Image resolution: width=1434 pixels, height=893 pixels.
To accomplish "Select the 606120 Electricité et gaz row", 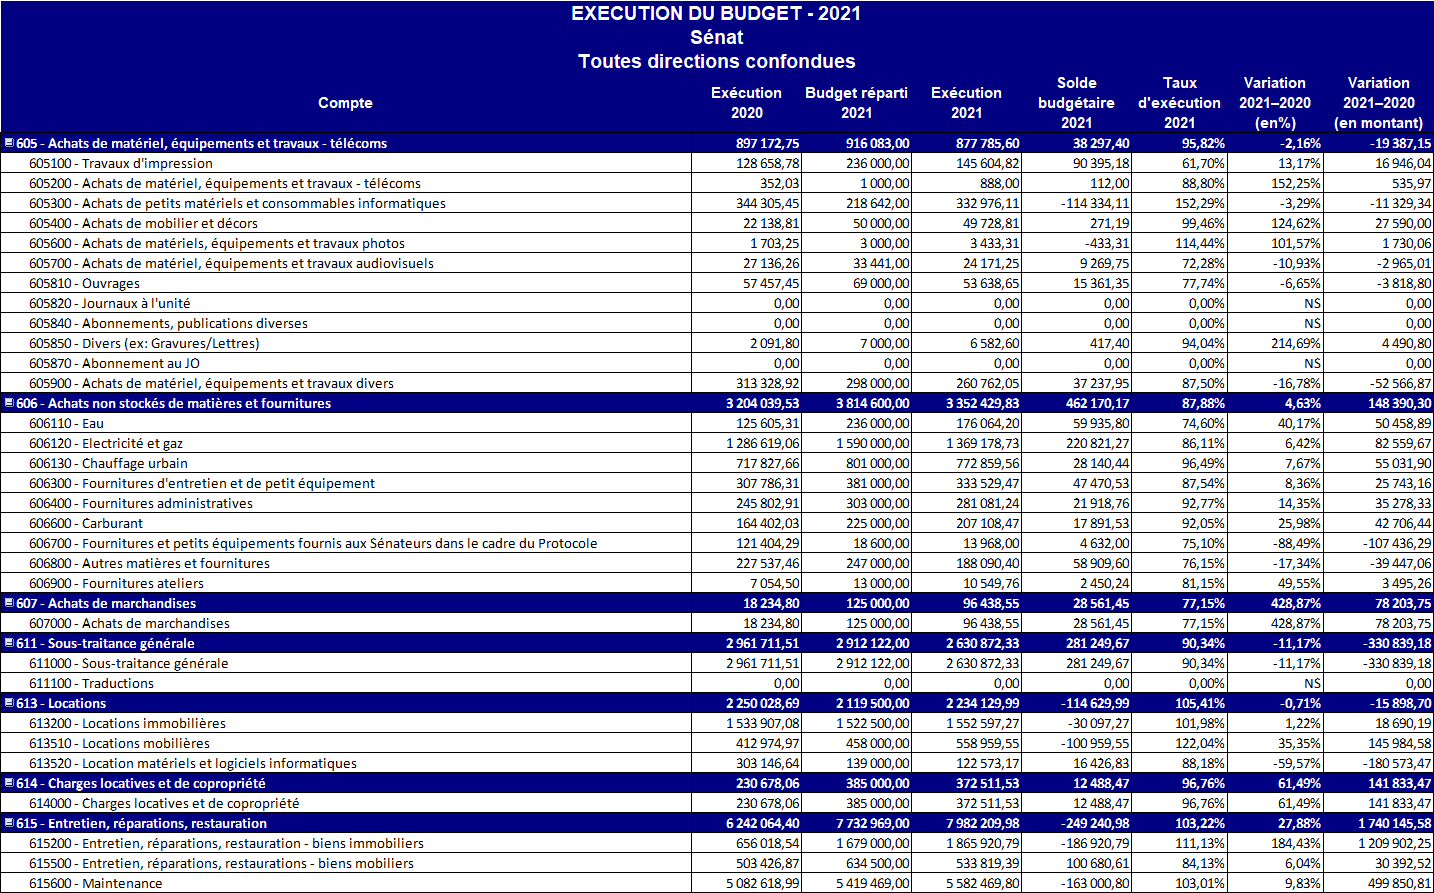I will tap(106, 443).
